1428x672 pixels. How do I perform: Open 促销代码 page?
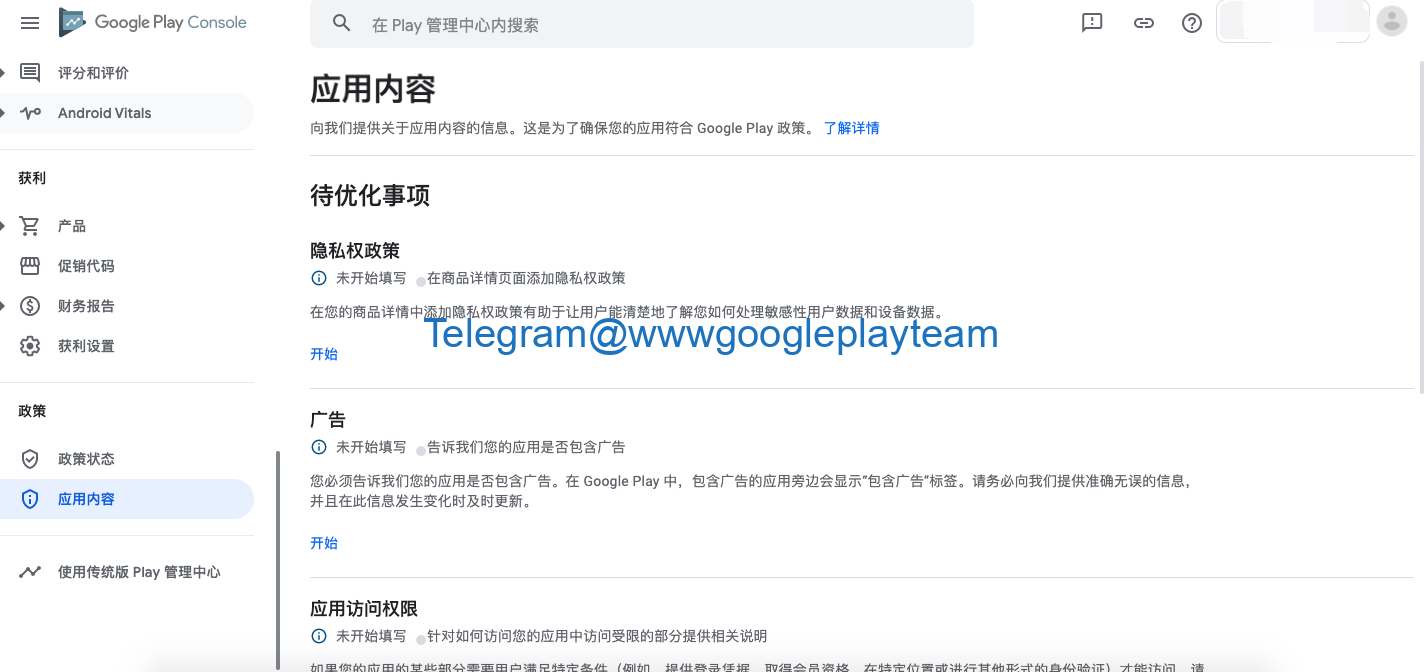[86, 266]
